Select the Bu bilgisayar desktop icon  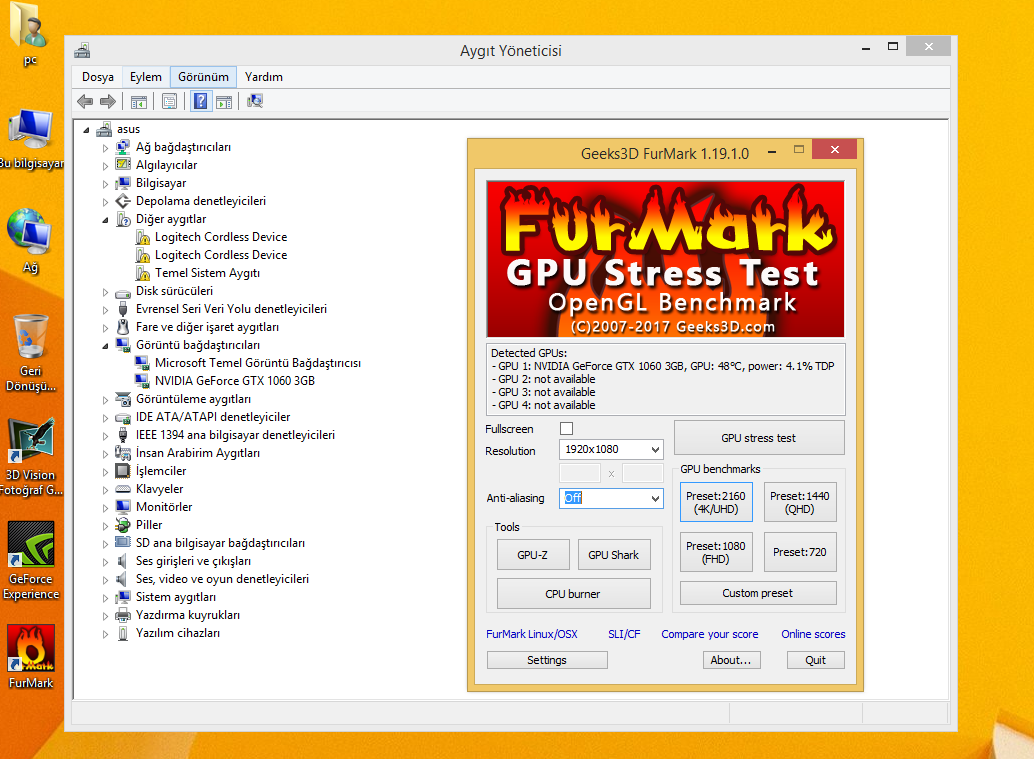tap(30, 139)
